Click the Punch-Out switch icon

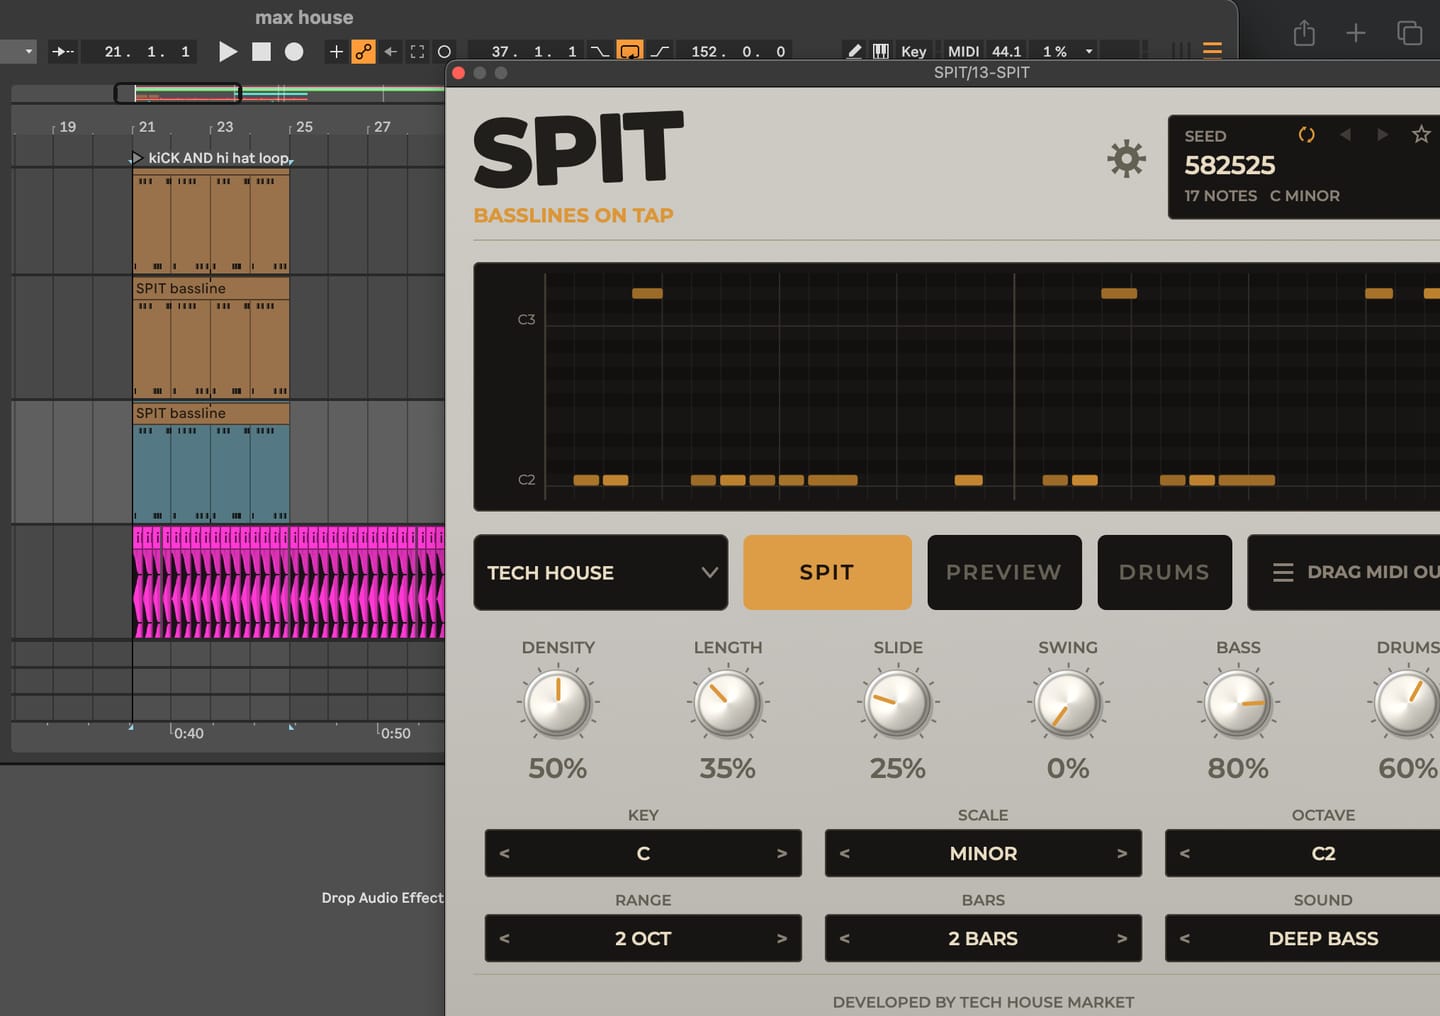click(660, 51)
